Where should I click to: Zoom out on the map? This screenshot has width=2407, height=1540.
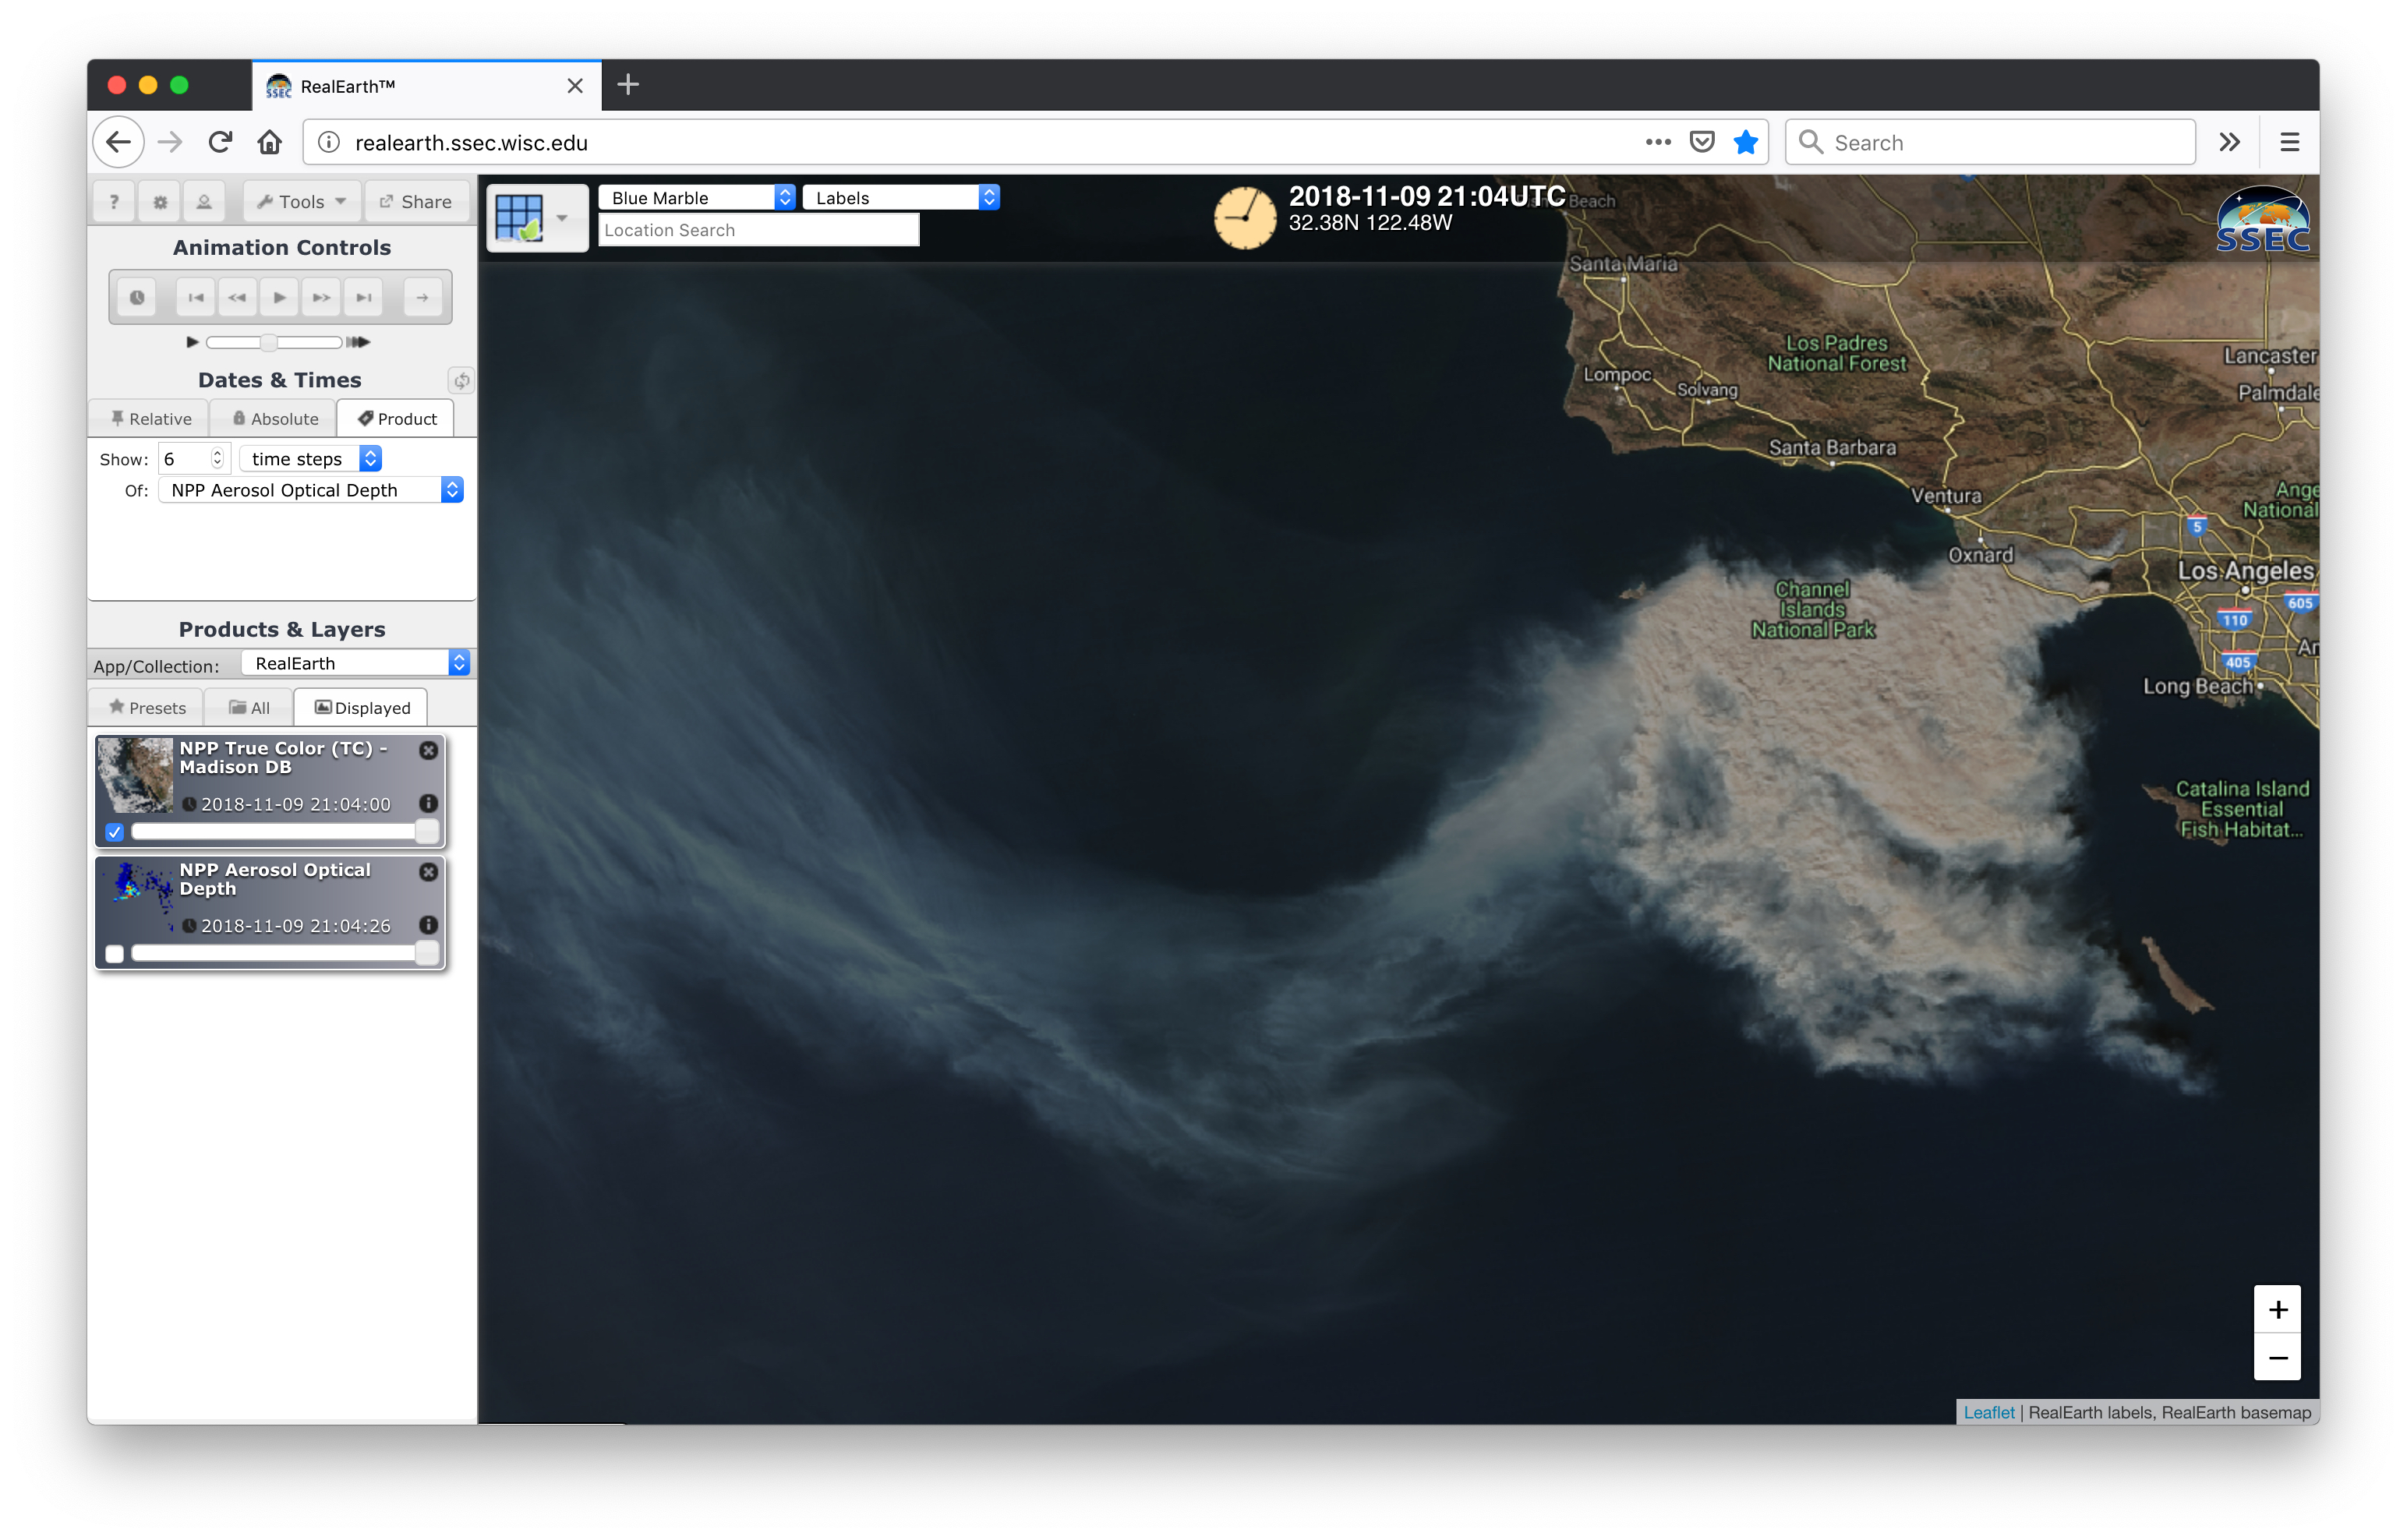point(2277,1357)
